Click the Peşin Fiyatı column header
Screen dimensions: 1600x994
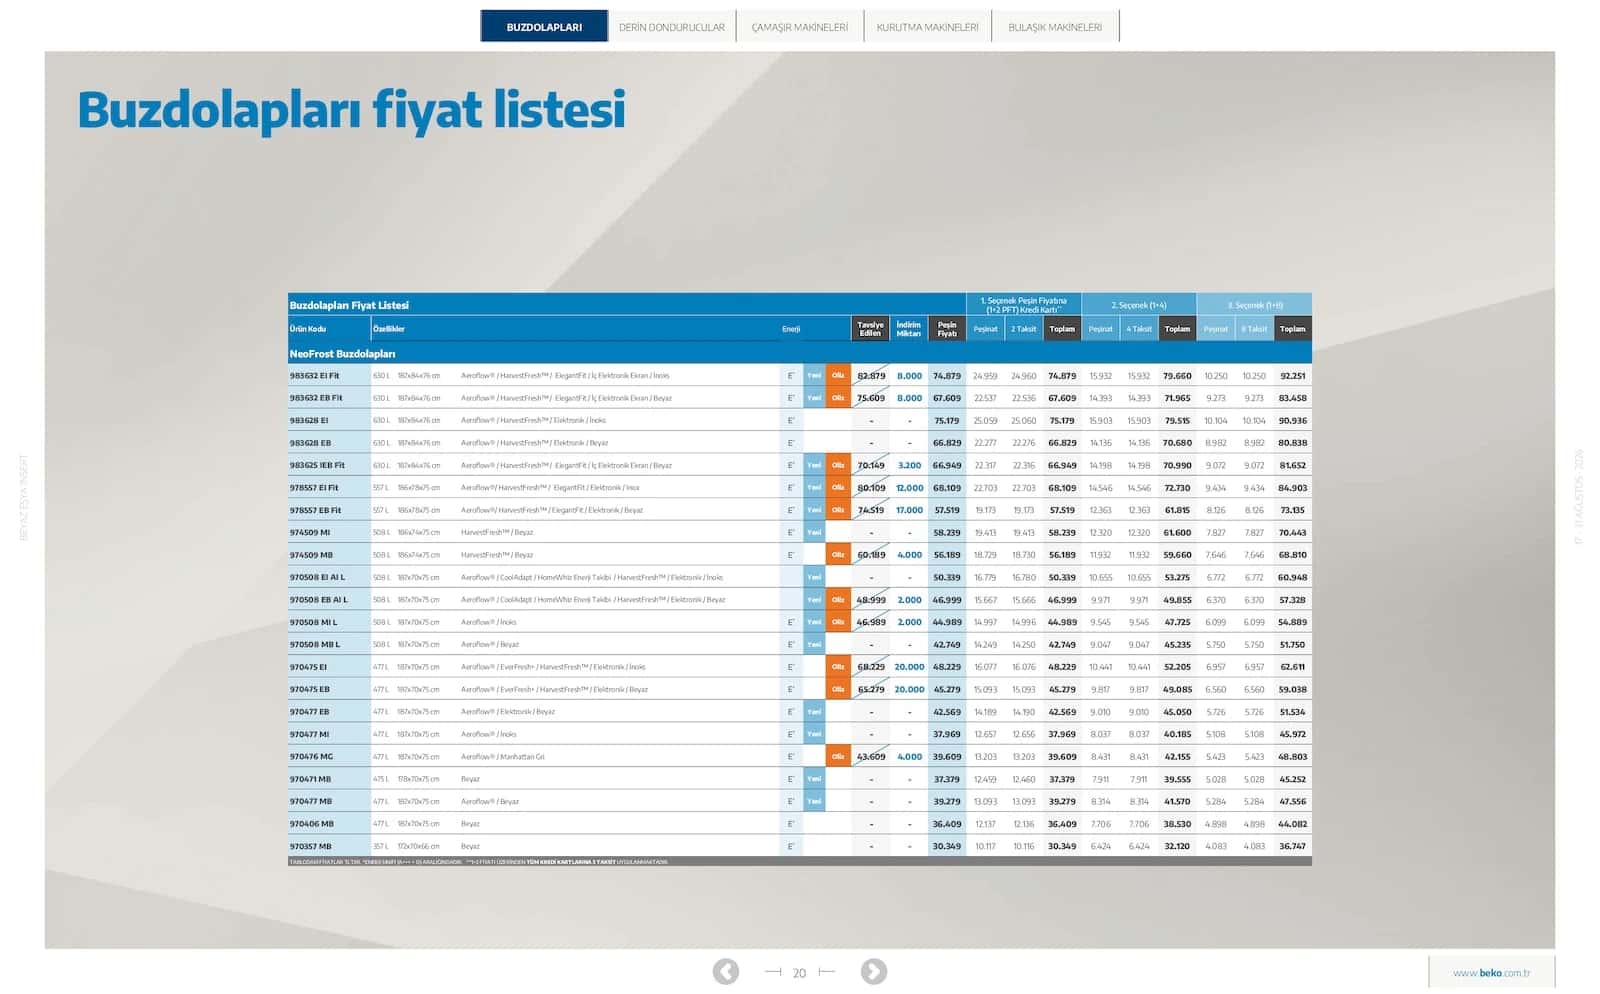[947, 329]
